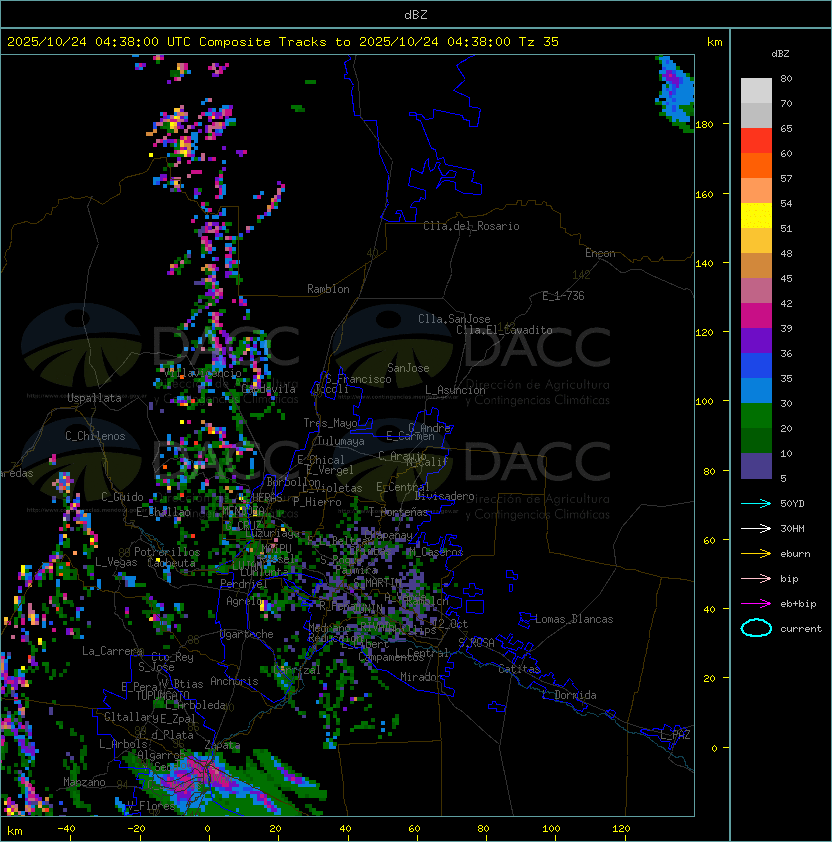Select the bright green 20-30 dBZ swatch
Screen dimensions: 832x842
[x=756, y=416]
